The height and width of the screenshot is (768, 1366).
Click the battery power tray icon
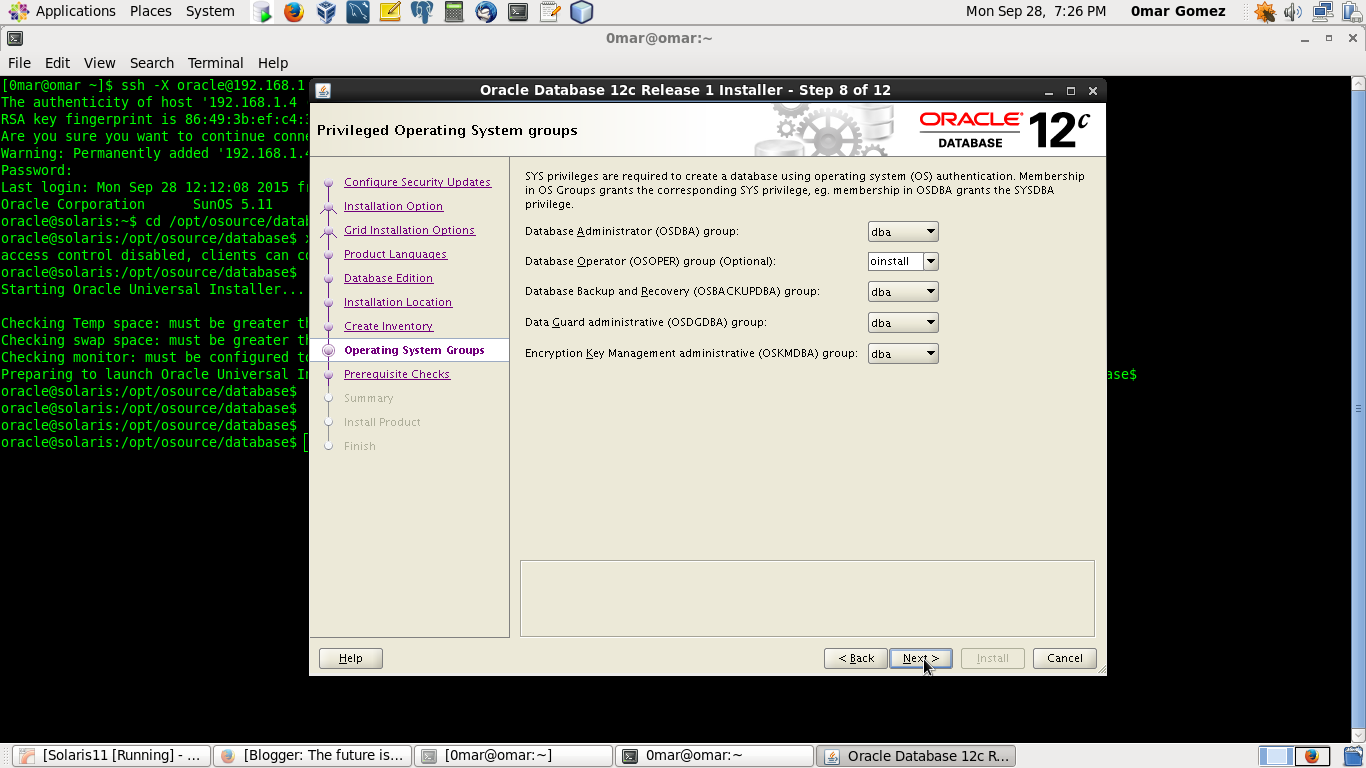point(1350,12)
